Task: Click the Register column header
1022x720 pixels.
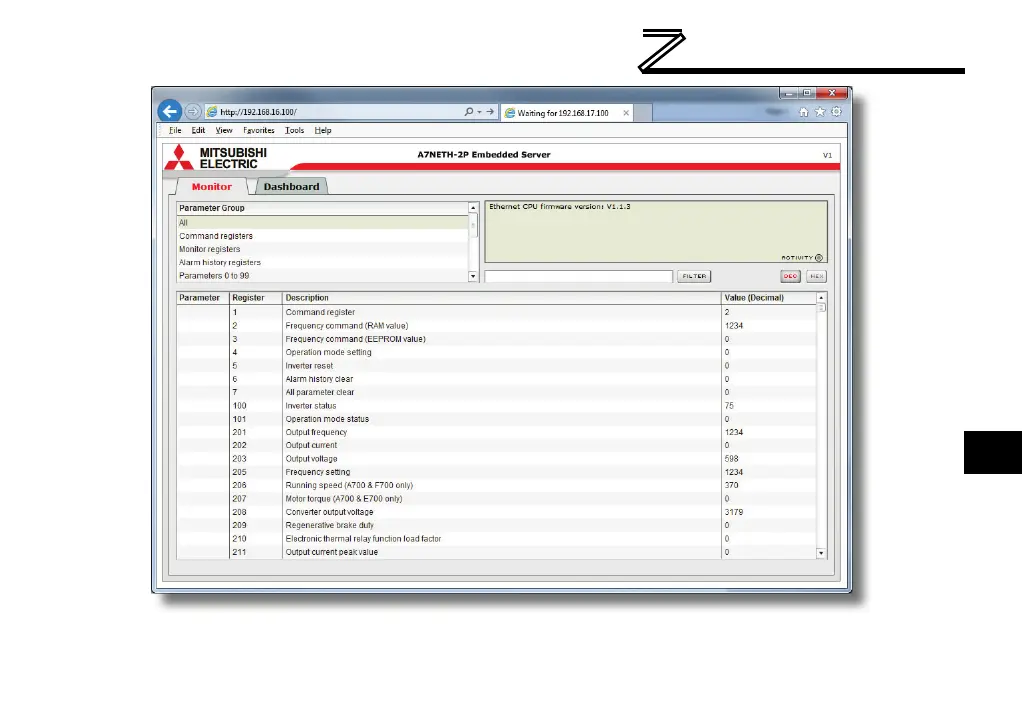Action: pyautogui.click(x=256, y=298)
